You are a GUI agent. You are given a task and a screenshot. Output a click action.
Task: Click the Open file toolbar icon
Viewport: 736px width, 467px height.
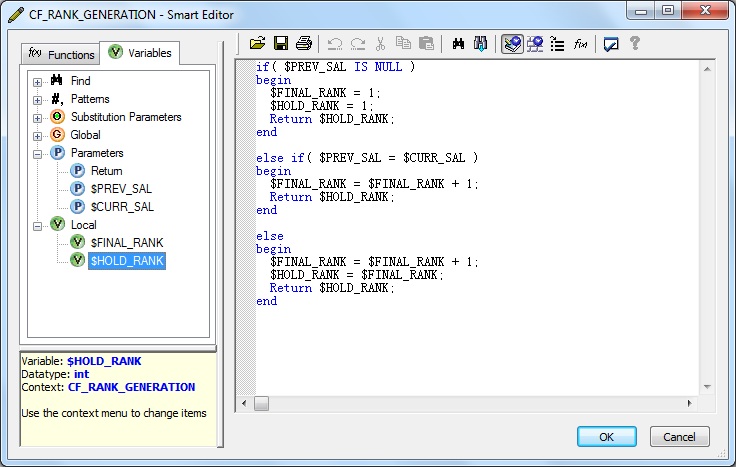(x=257, y=44)
